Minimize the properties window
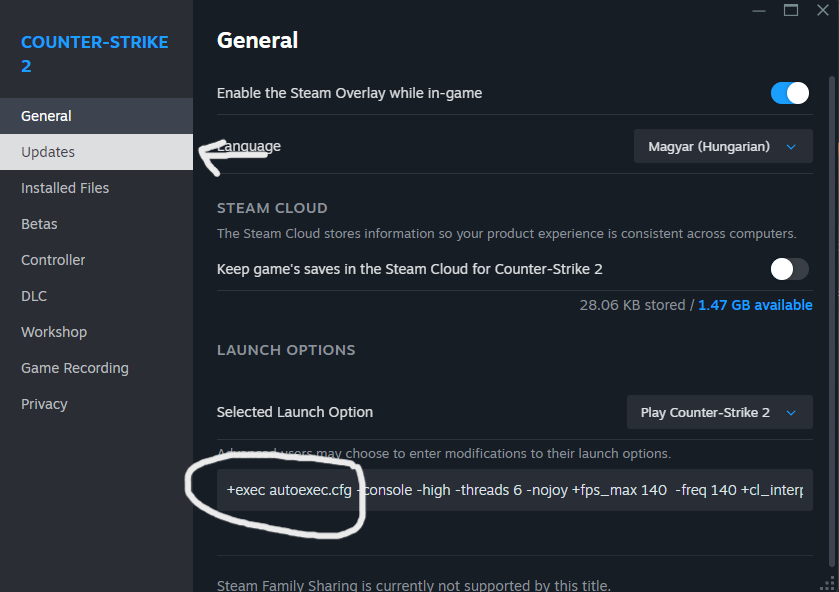 pos(759,11)
